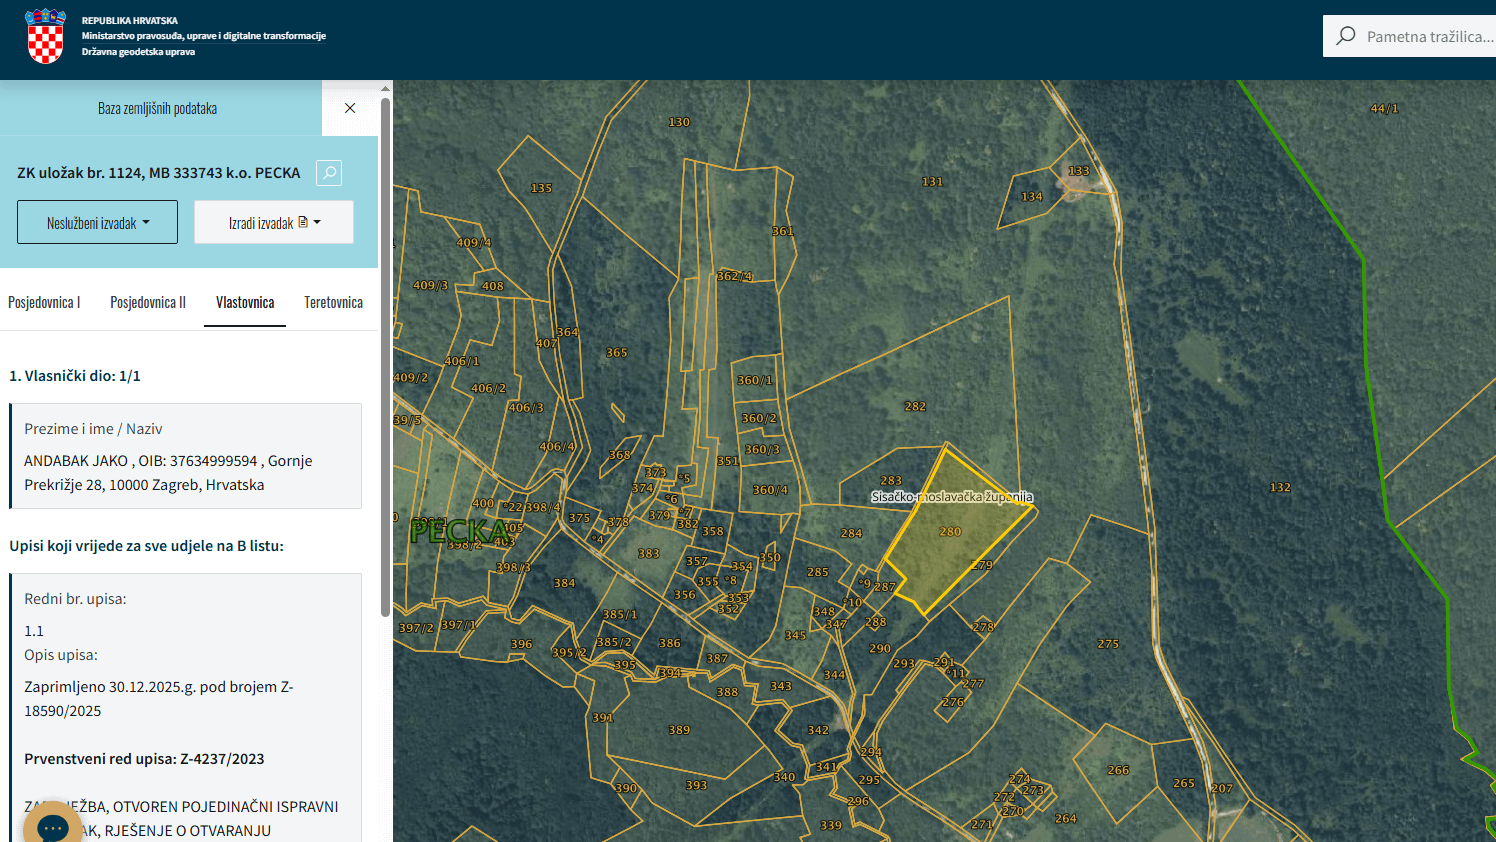The height and width of the screenshot is (842, 1496).
Task: Click the magnifier icon in the search bar
Action: click(1346, 36)
